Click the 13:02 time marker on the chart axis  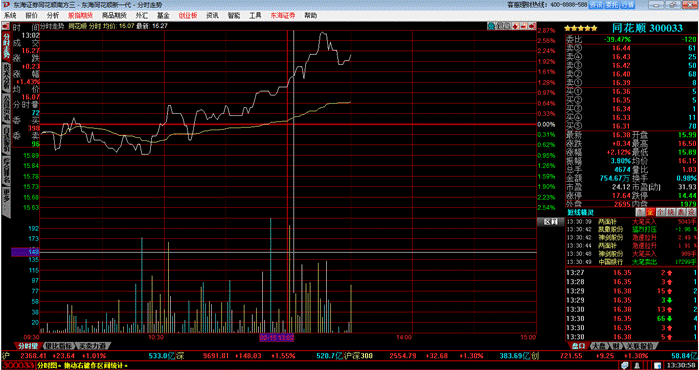point(277,337)
